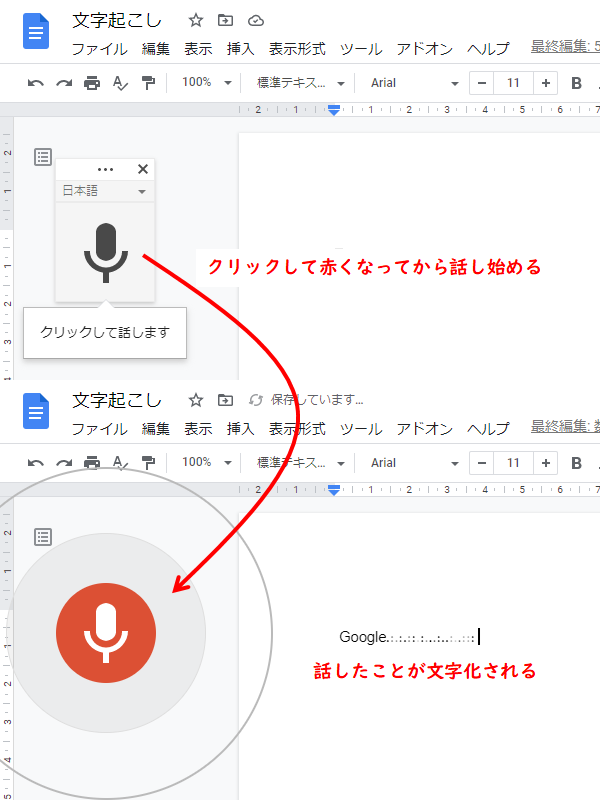Image resolution: width=600 pixels, height=800 pixels.
Task: Open the document outline icon in upper document
Action: 43,156
